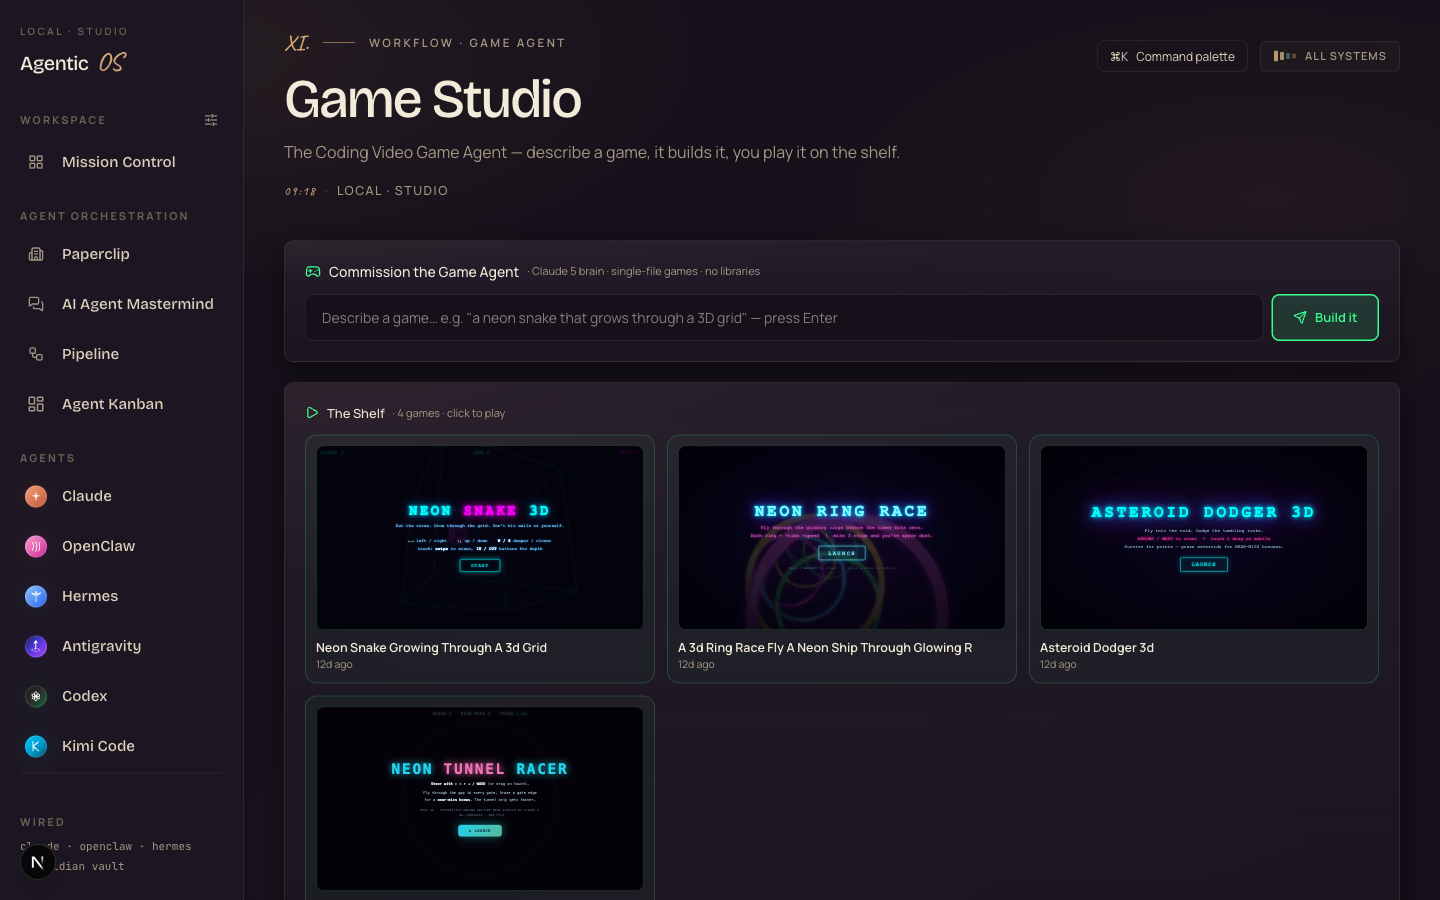Click the Agentic OS logo title
The width and height of the screenshot is (1440, 900).
click(x=73, y=63)
